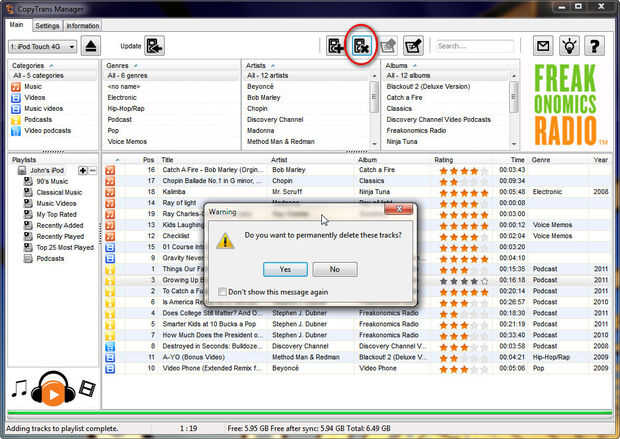Select the Music category
The height and width of the screenshot is (439, 620).
(x=33, y=87)
